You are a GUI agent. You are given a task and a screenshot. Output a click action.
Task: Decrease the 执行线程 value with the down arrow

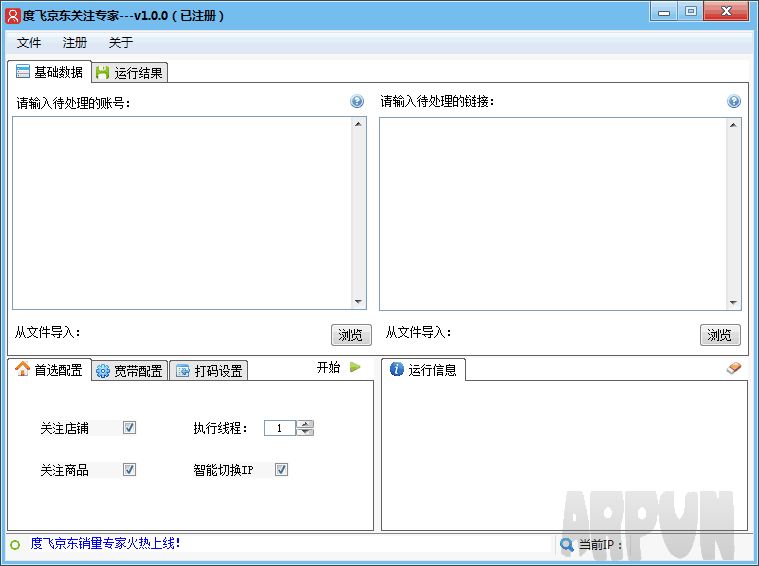pos(305,432)
